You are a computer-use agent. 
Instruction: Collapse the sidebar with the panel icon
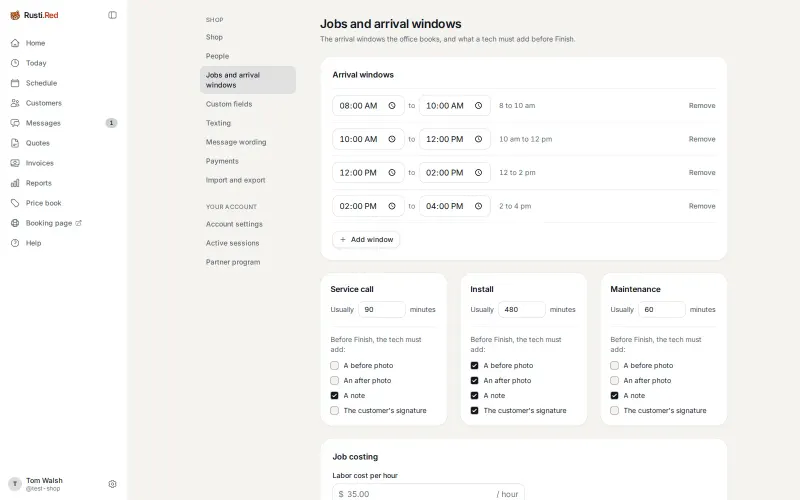[112, 15]
